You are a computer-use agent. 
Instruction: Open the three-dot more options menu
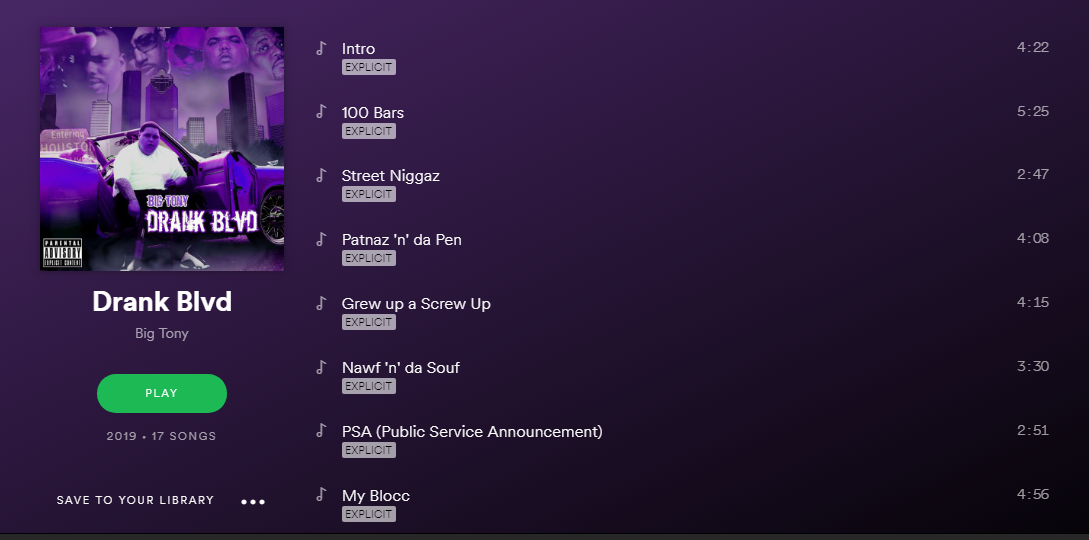coord(253,501)
